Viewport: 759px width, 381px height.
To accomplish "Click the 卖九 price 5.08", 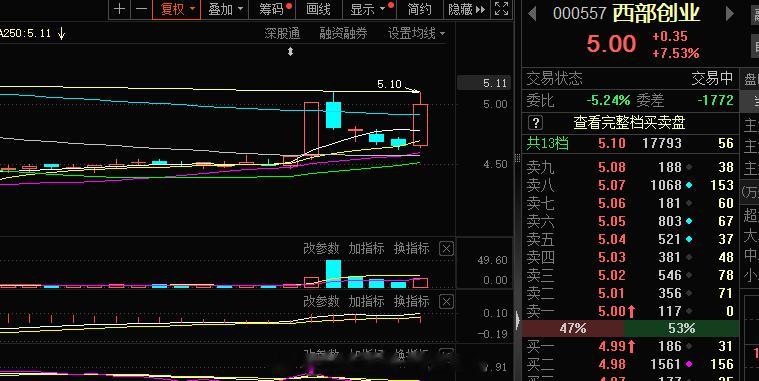I will click(x=612, y=168).
